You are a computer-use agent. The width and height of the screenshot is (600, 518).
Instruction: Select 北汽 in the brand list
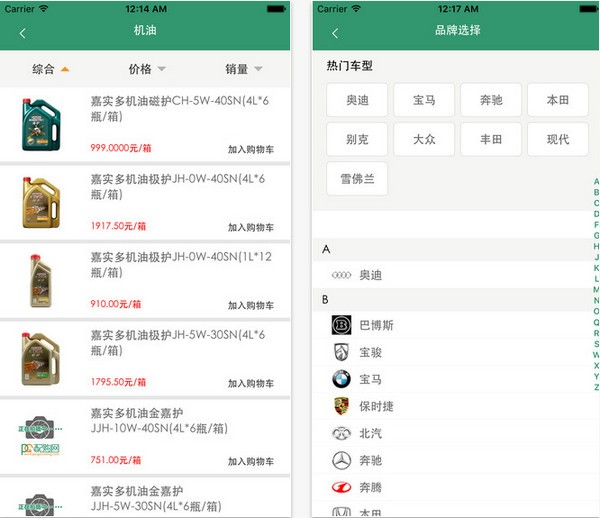370,433
